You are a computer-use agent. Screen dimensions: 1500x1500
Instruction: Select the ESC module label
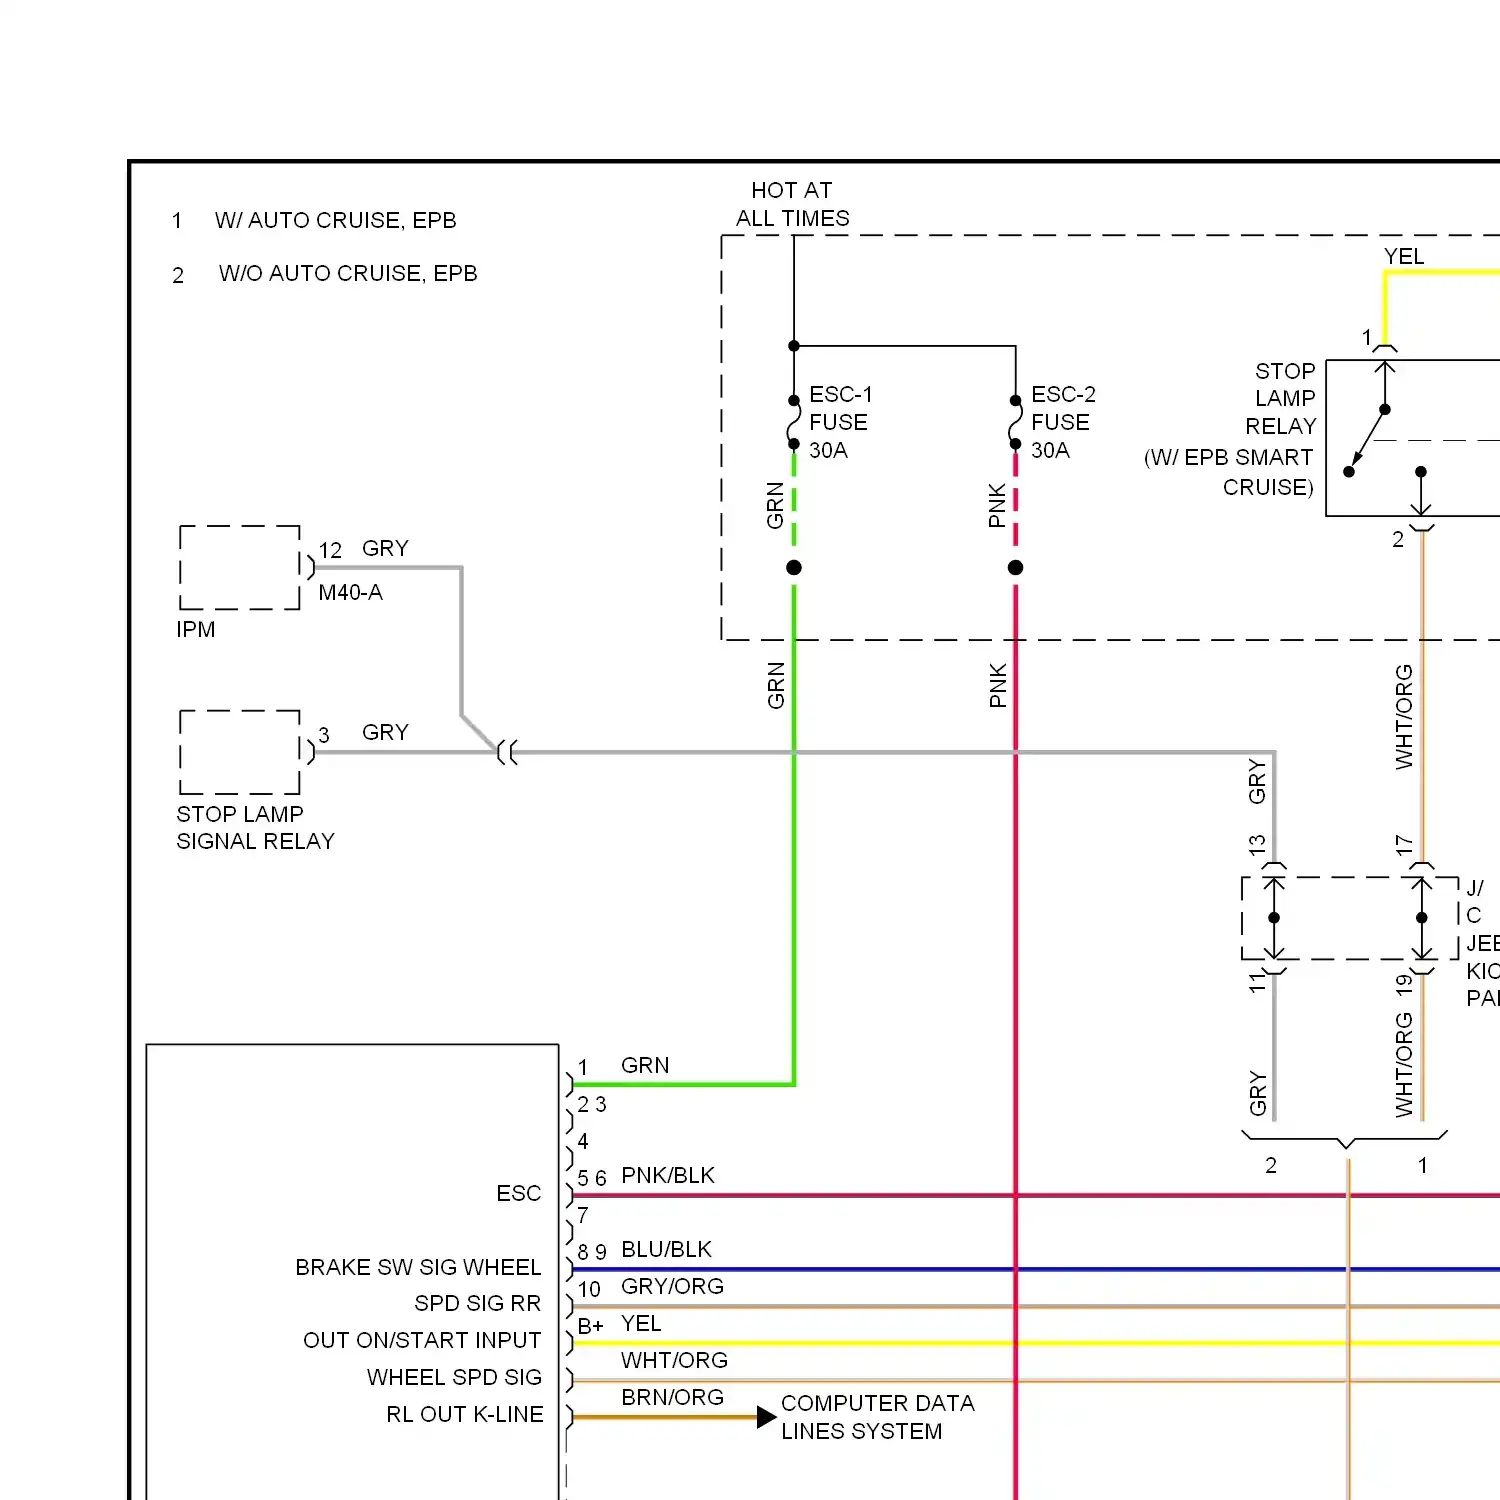coord(518,1193)
